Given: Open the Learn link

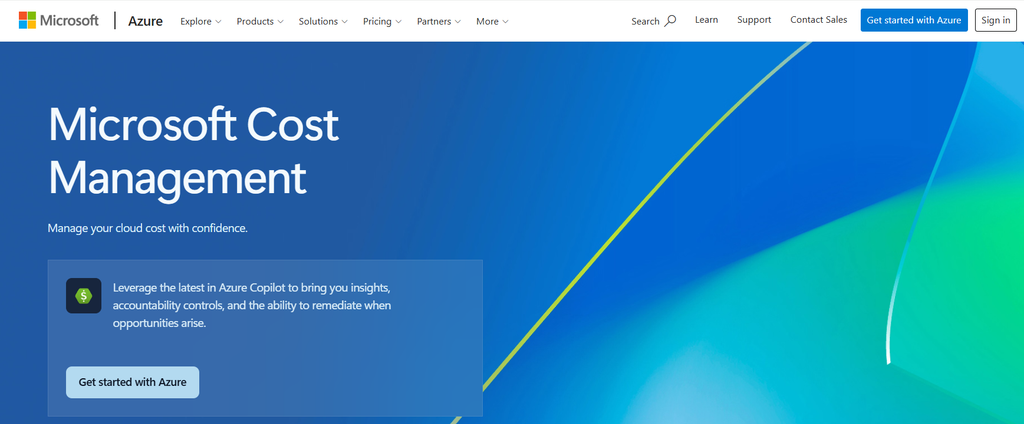Looking at the screenshot, I should click(x=706, y=20).
